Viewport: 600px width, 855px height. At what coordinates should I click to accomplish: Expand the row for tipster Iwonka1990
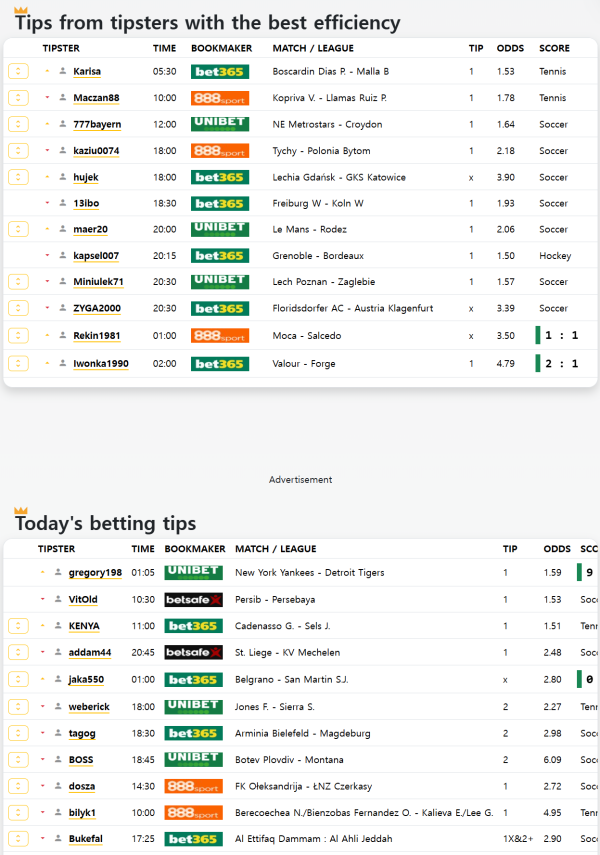[18, 363]
